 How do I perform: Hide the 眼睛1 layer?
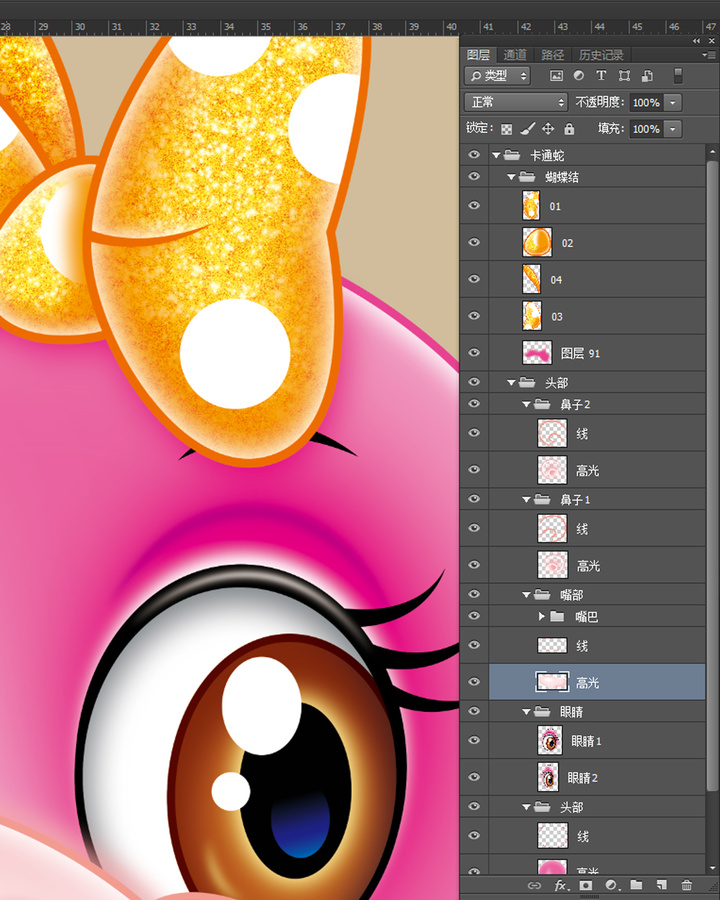coord(474,740)
